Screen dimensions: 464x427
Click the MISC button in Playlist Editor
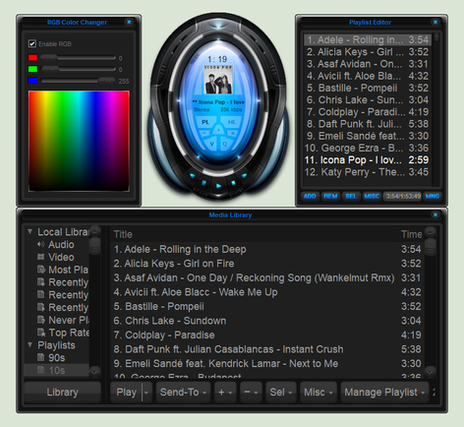point(372,196)
